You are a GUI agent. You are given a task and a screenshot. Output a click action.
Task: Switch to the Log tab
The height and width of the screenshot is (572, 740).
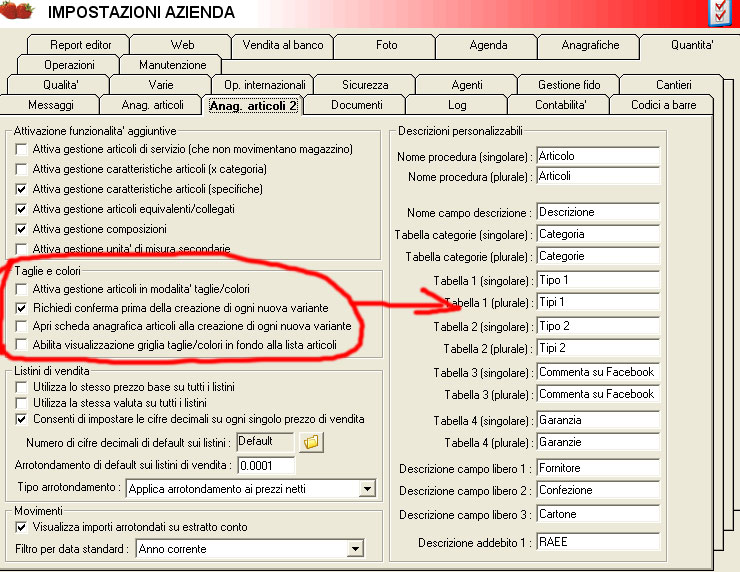pyautogui.click(x=457, y=105)
